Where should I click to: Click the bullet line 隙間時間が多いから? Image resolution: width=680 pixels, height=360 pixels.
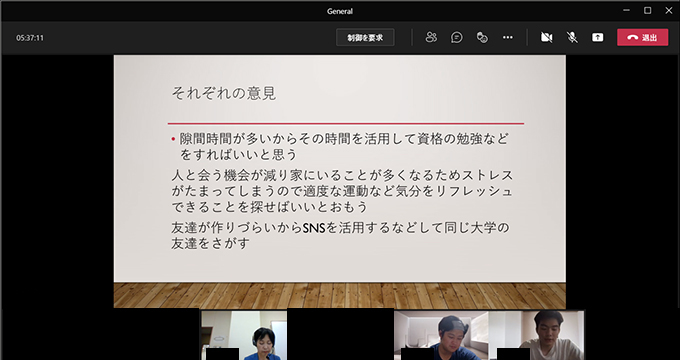pyautogui.click(x=340, y=147)
